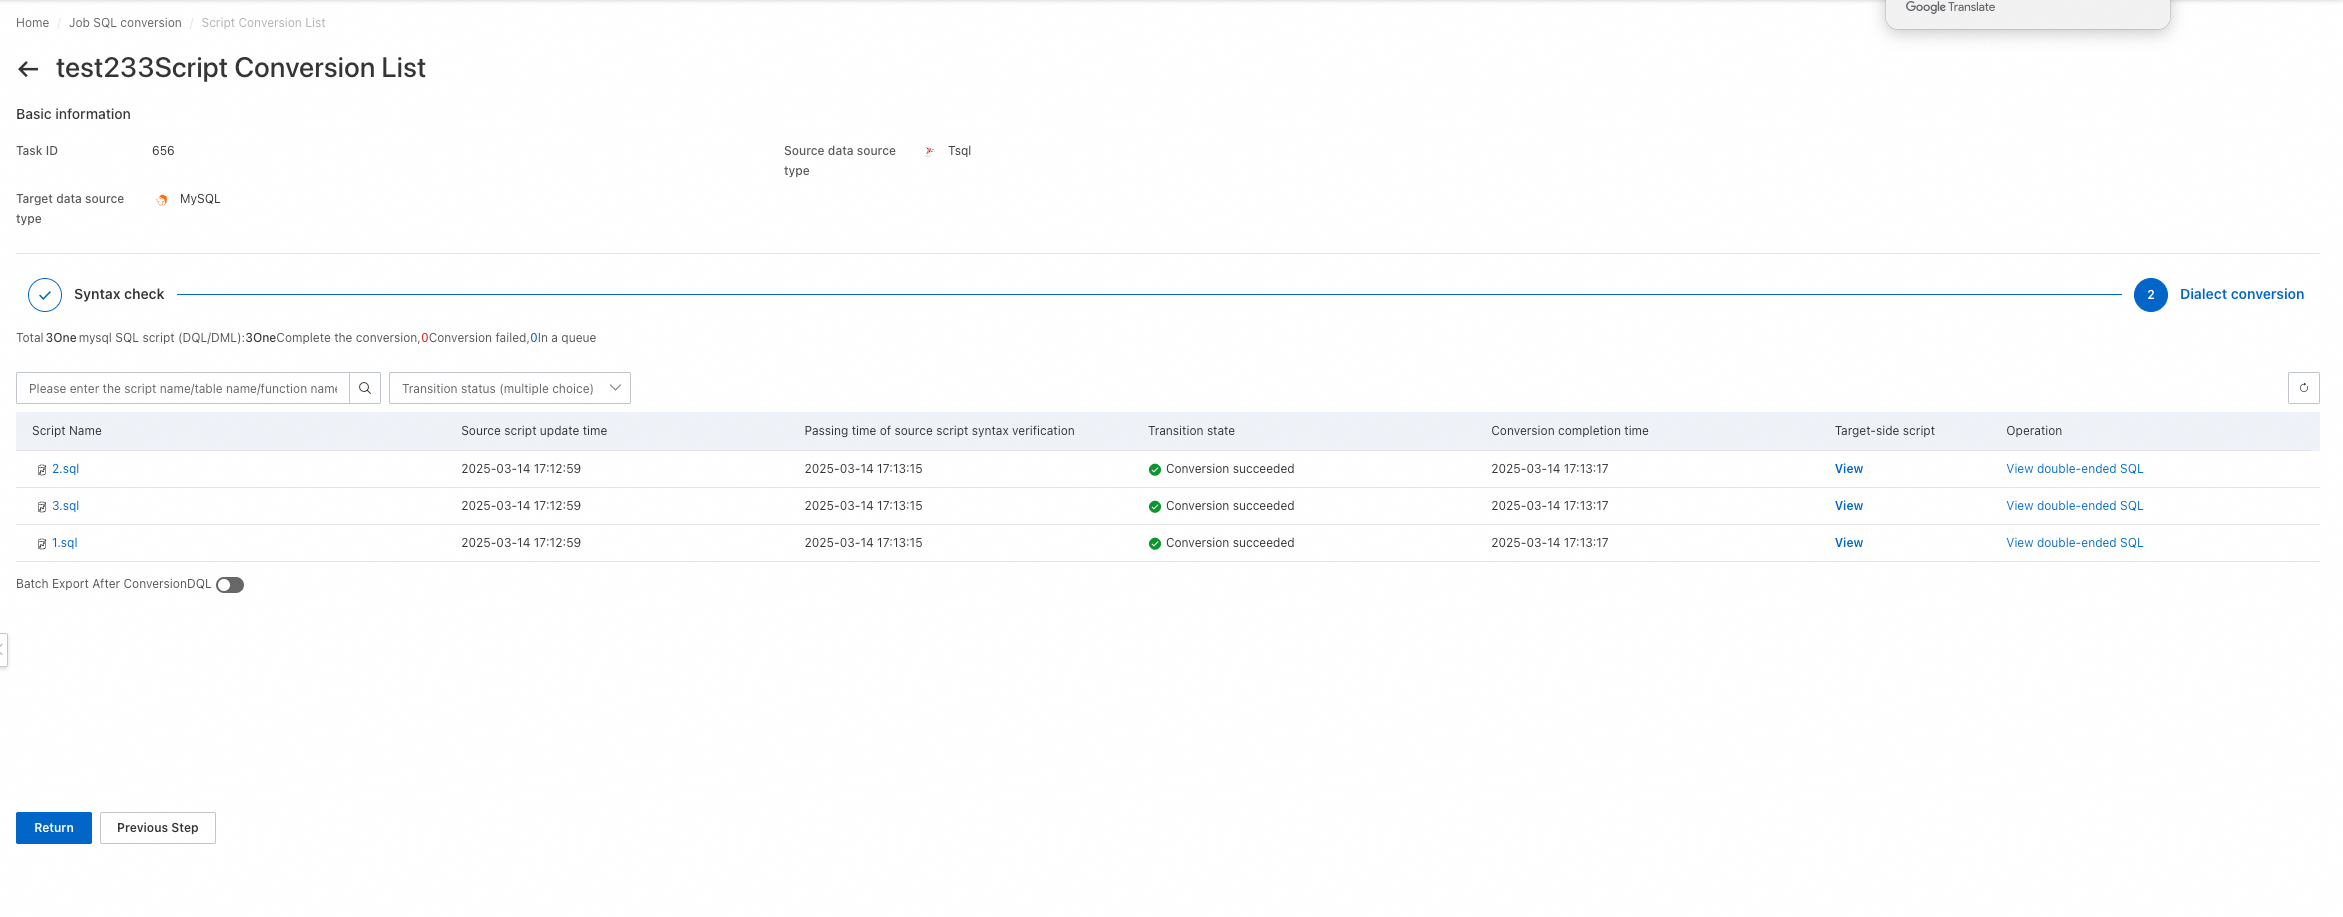Click Conversion succeeded status for 1.sql

[1230, 543]
